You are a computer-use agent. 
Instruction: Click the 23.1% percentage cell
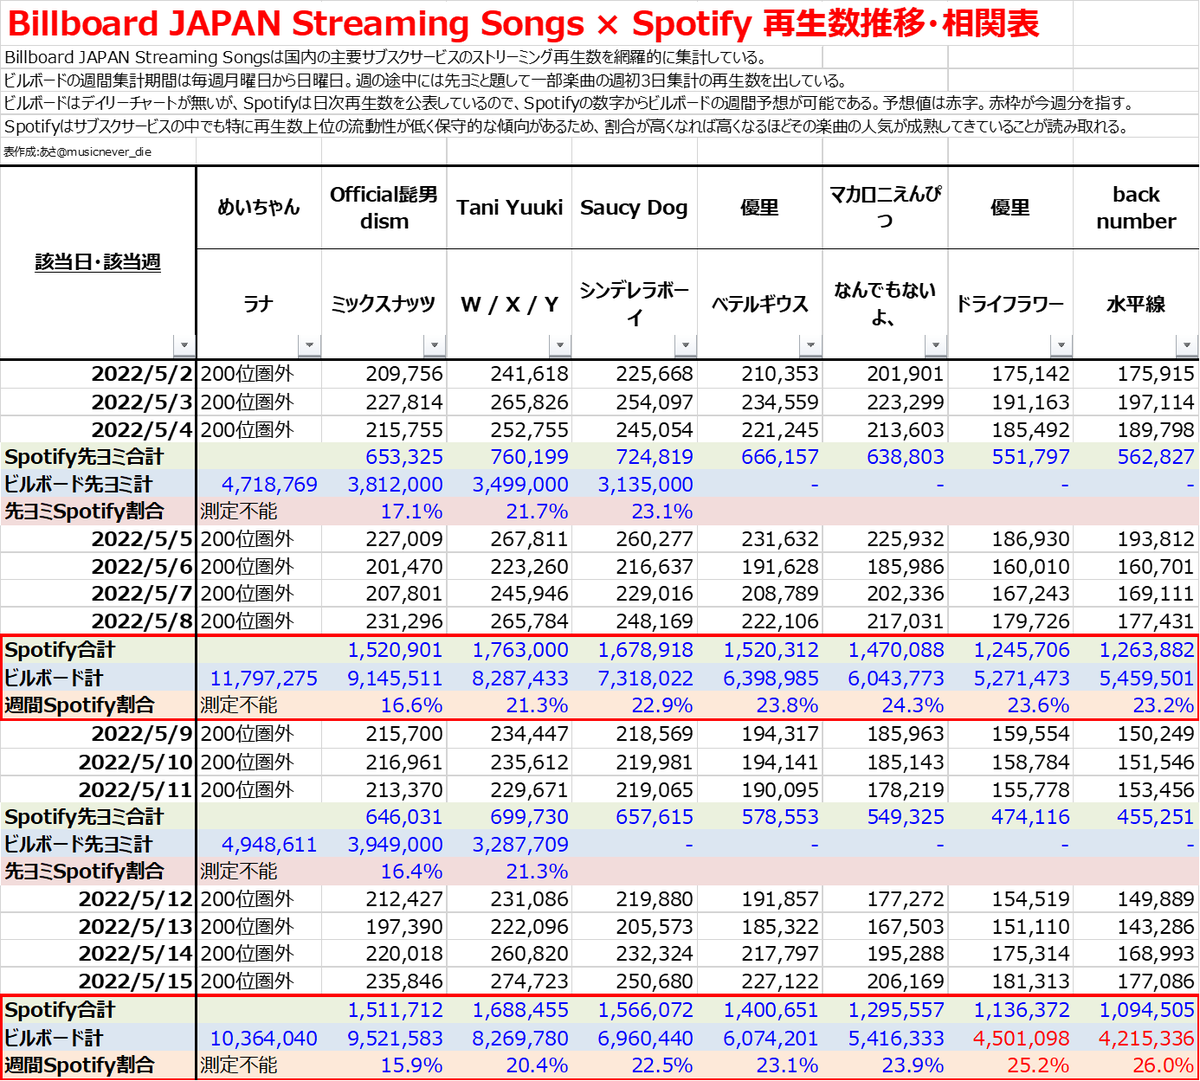(x=634, y=511)
